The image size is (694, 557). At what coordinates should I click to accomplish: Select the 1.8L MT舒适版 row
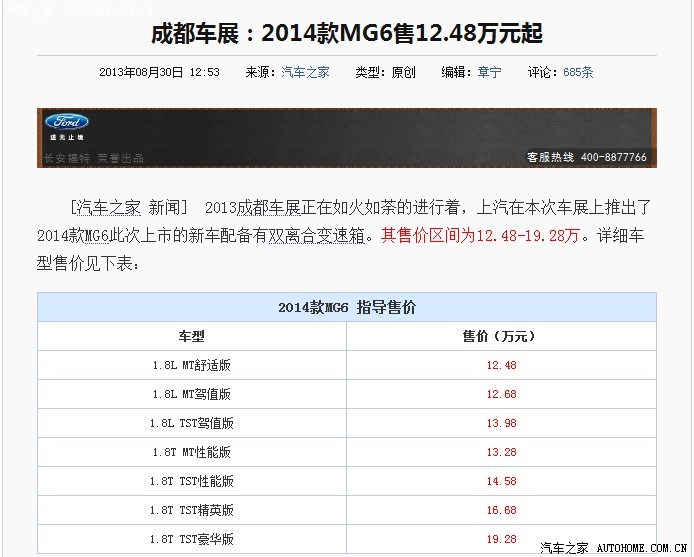coord(191,366)
